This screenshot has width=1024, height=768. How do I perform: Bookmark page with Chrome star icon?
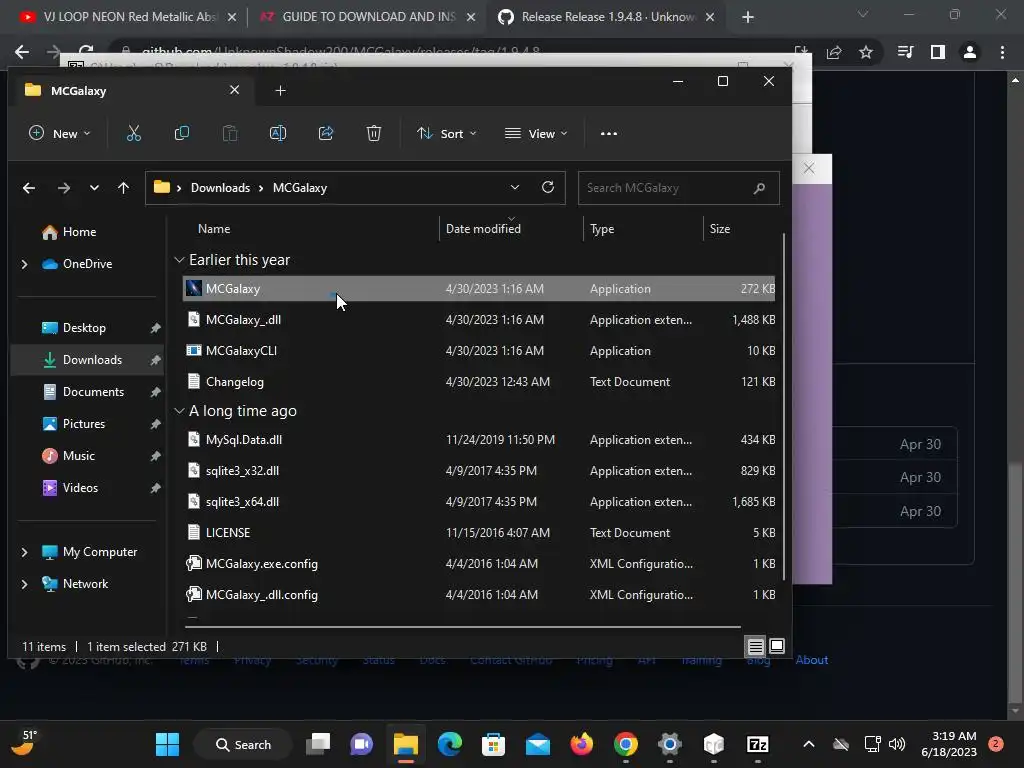[866, 52]
